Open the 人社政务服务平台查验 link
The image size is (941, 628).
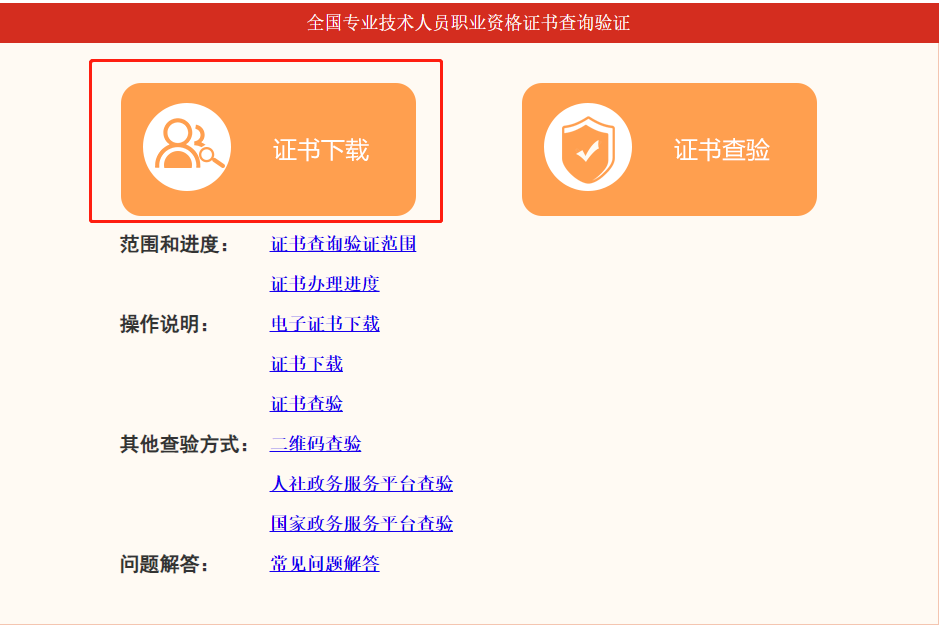click(x=361, y=483)
